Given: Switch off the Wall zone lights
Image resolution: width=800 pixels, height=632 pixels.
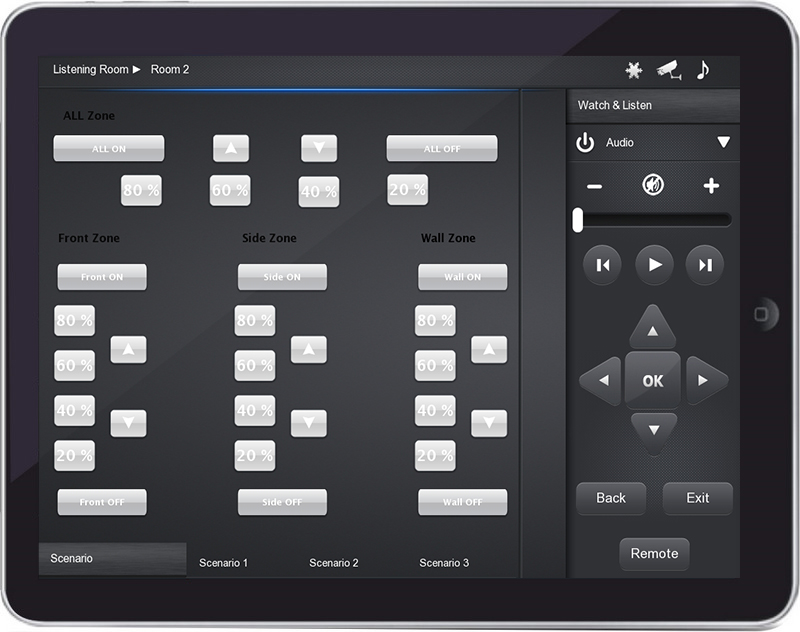Looking at the screenshot, I should (x=462, y=502).
